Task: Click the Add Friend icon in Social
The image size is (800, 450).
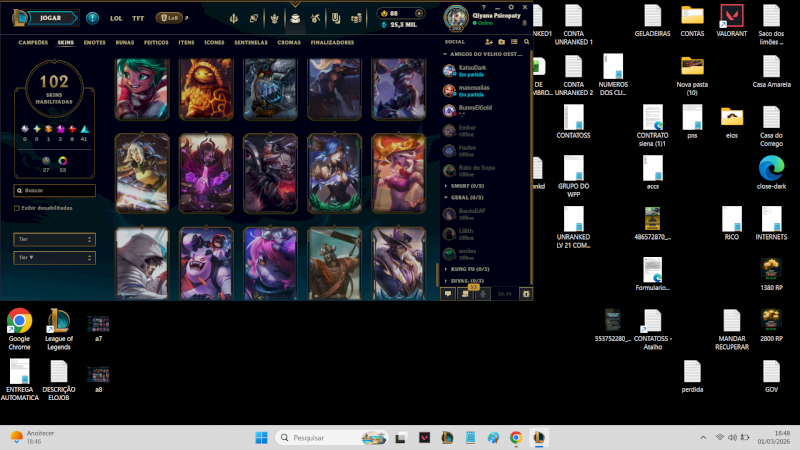Action: coord(489,42)
